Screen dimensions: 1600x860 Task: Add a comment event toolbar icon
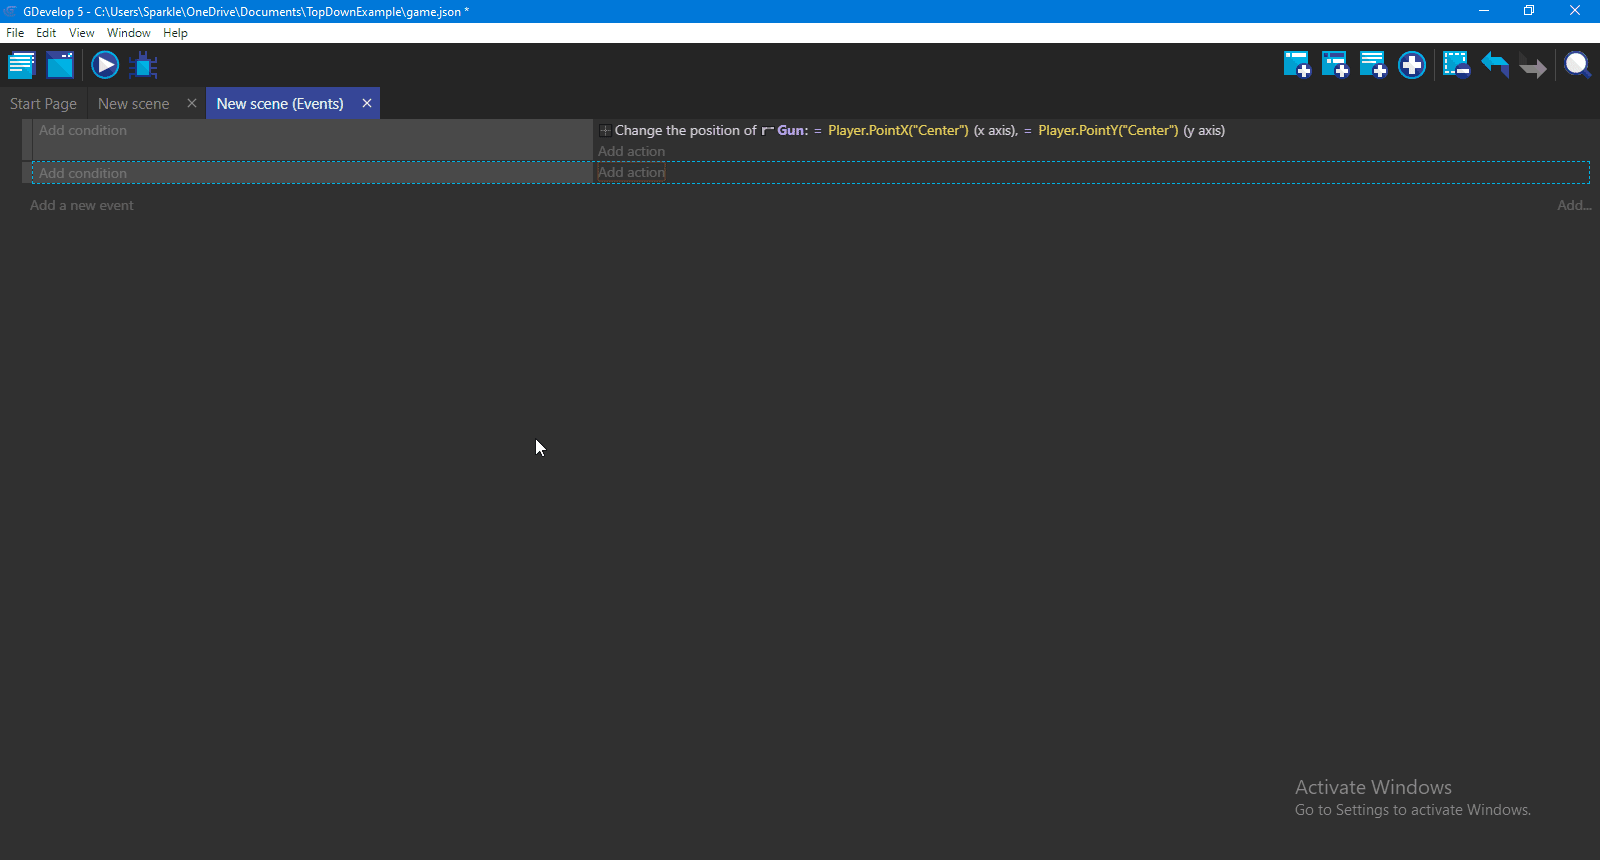coord(1373,66)
